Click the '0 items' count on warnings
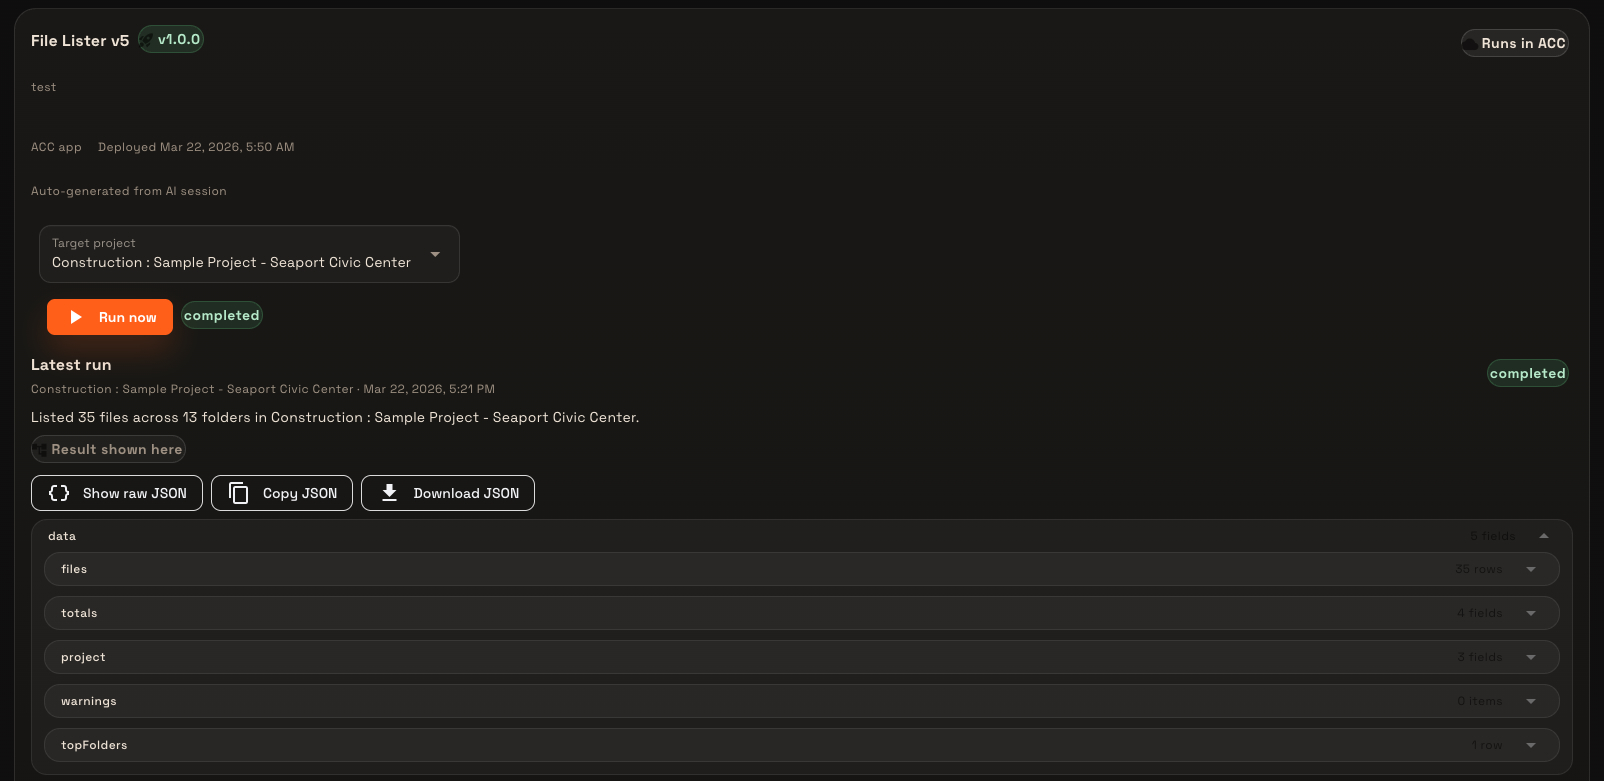 coord(1480,701)
